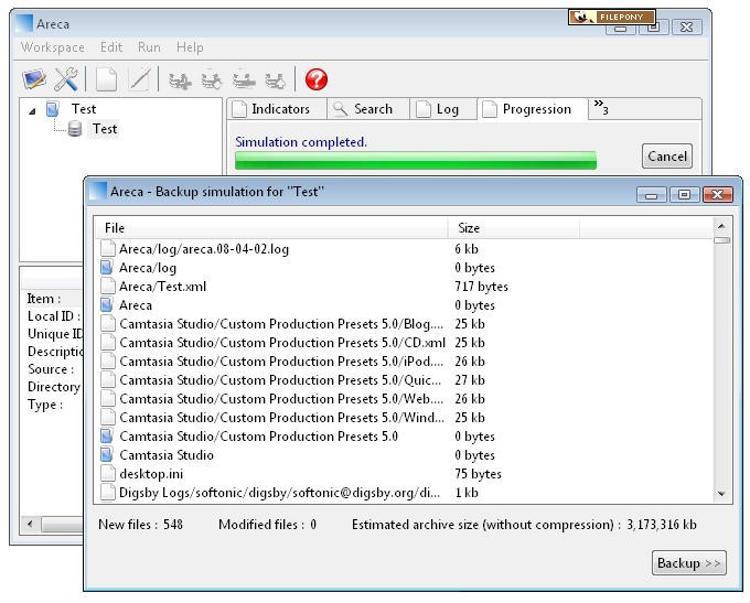Select the desktop.ini file name
This screenshot has width=750, height=603.
point(151,474)
